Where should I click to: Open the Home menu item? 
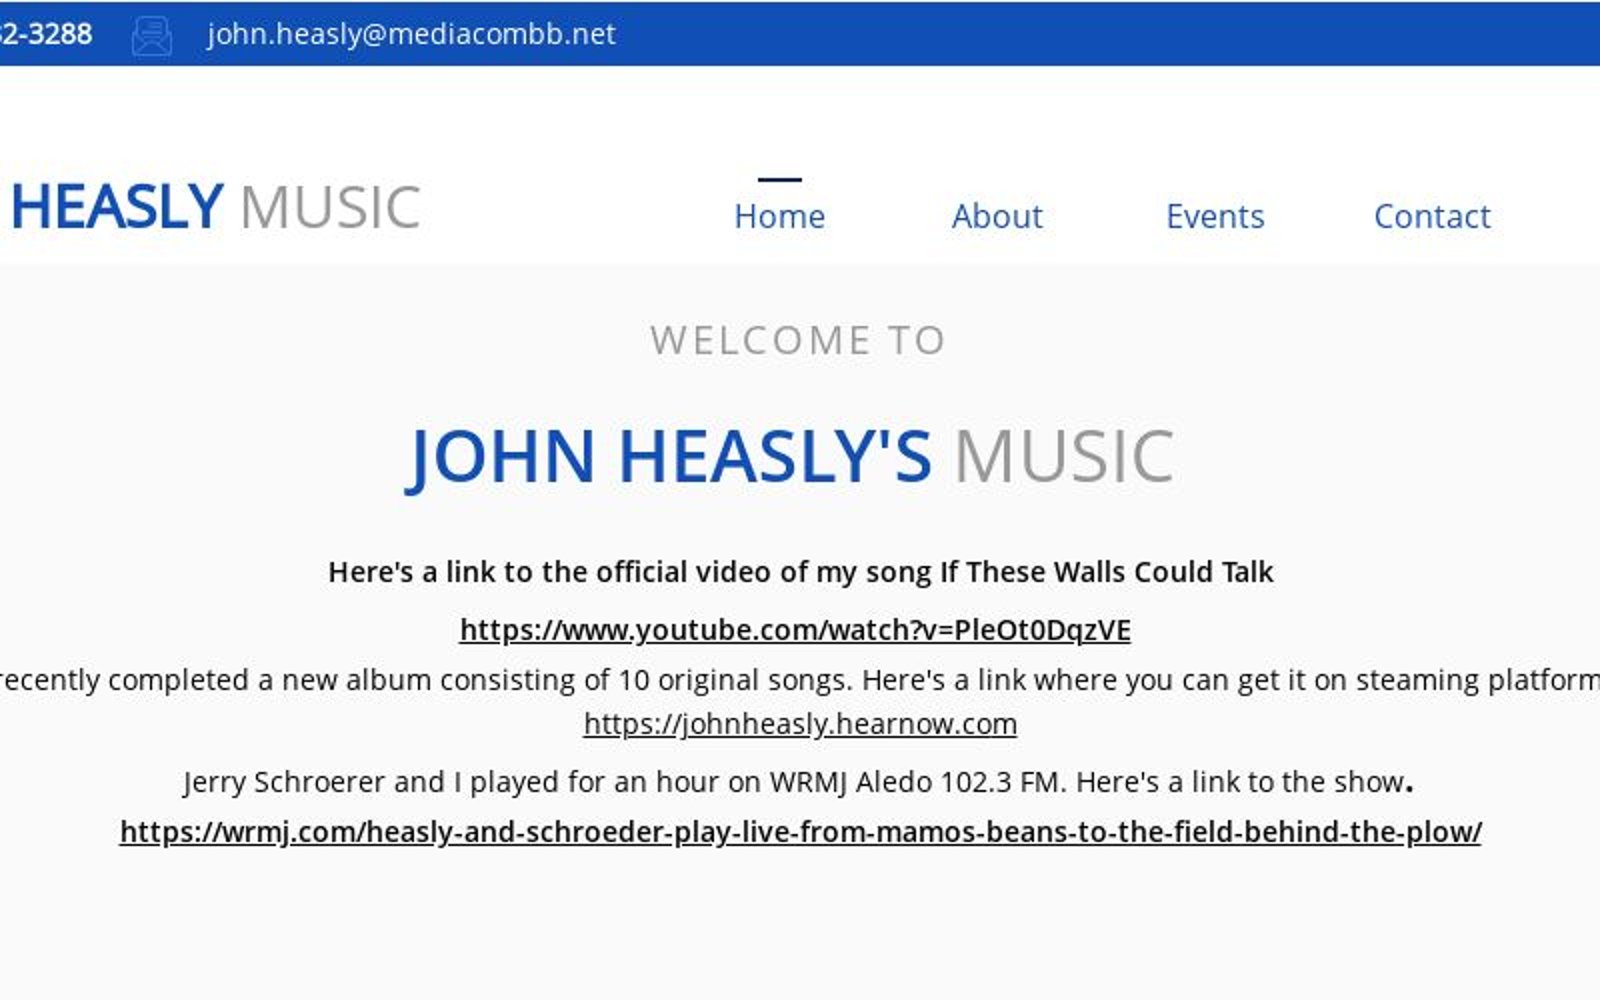(x=780, y=216)
